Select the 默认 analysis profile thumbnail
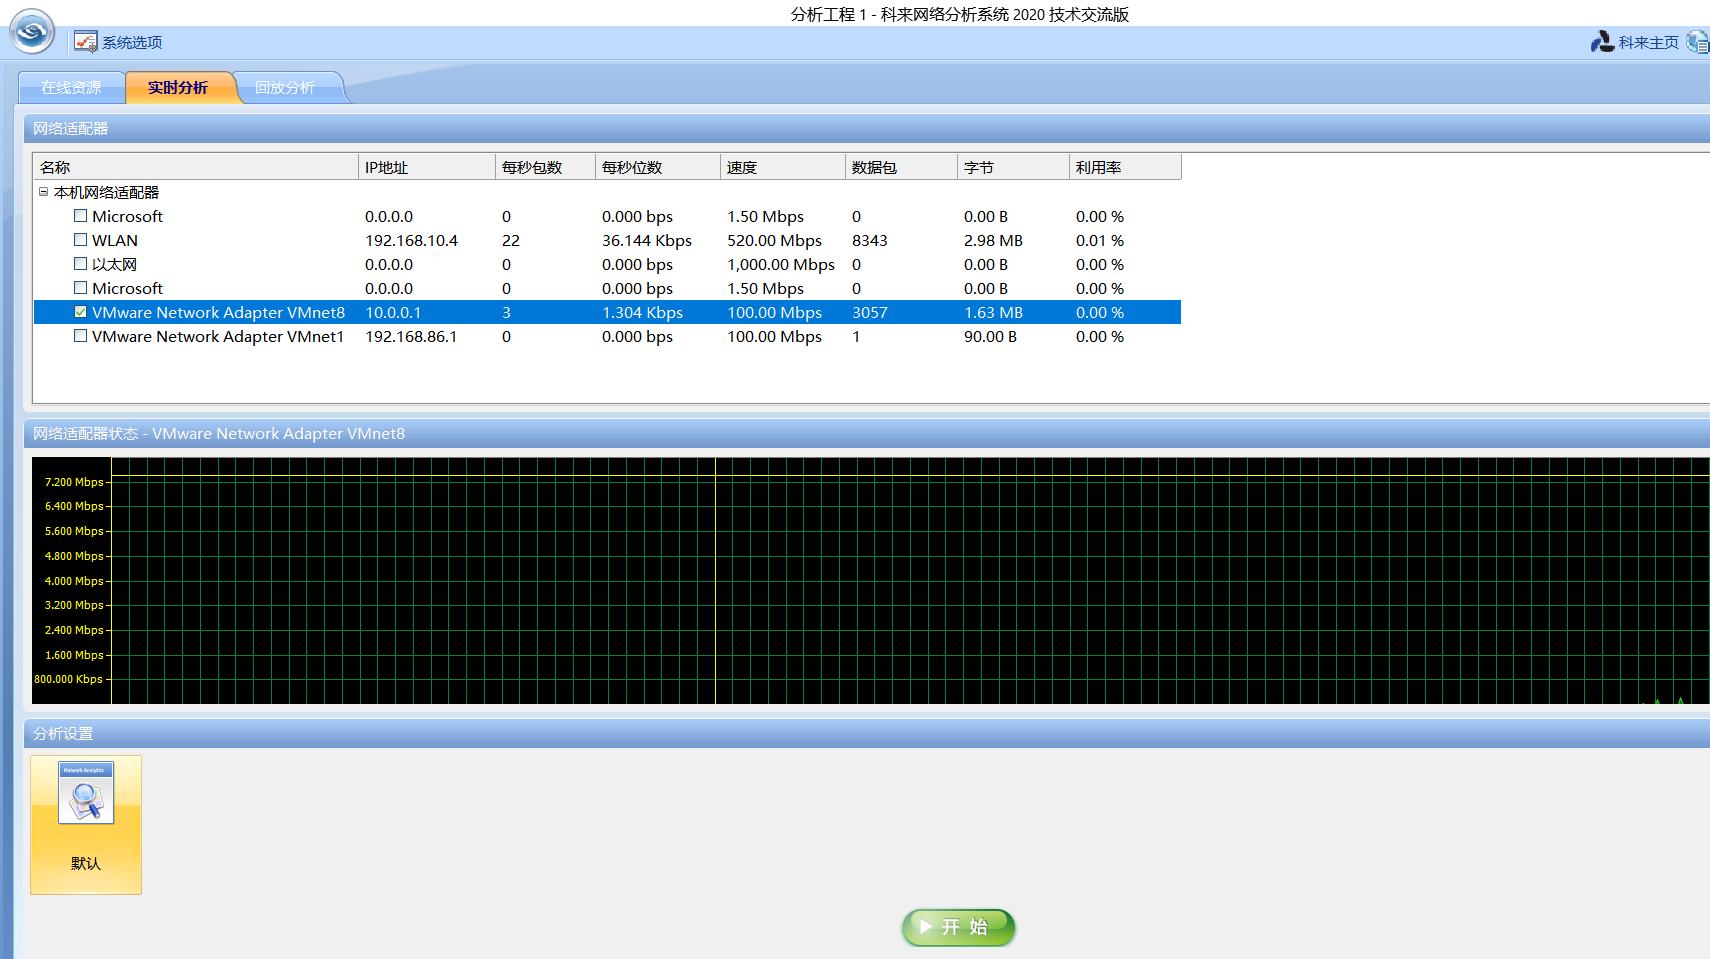 coord(86,825)
